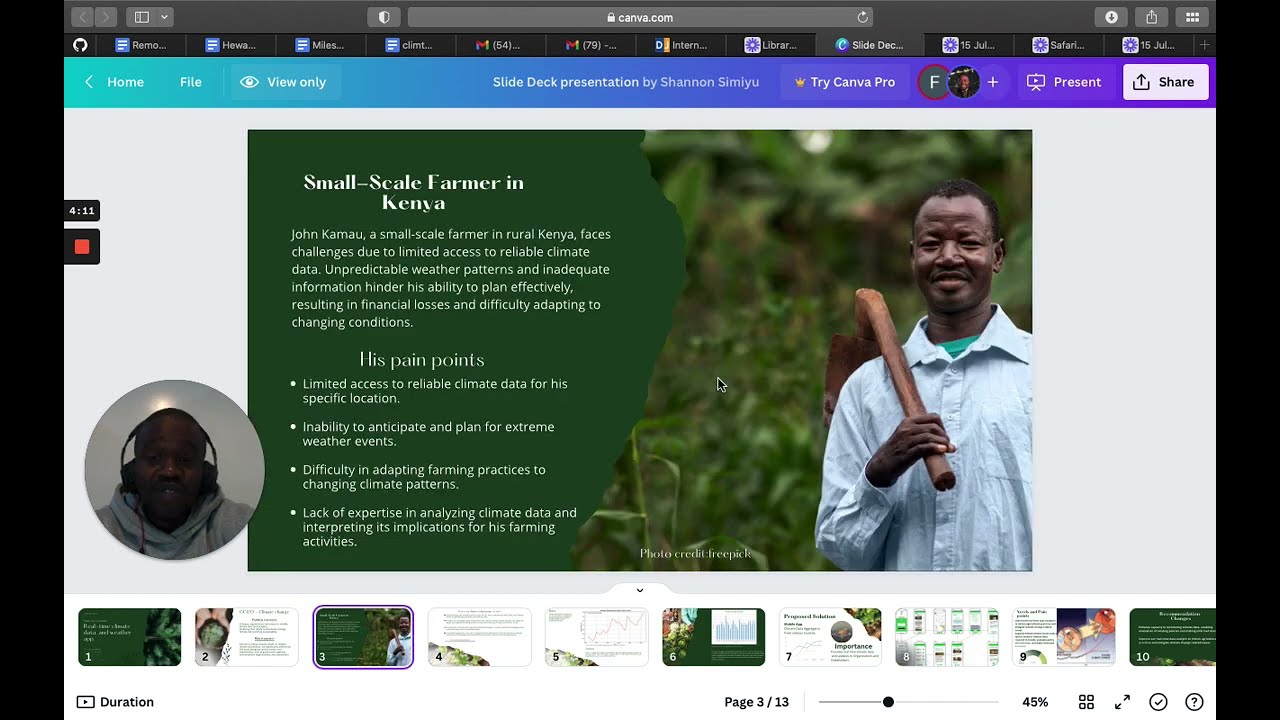Viewport: 1280px width, 720px height.
Task: Open Safari's downloads icon
Action: tap(1111, 17)
